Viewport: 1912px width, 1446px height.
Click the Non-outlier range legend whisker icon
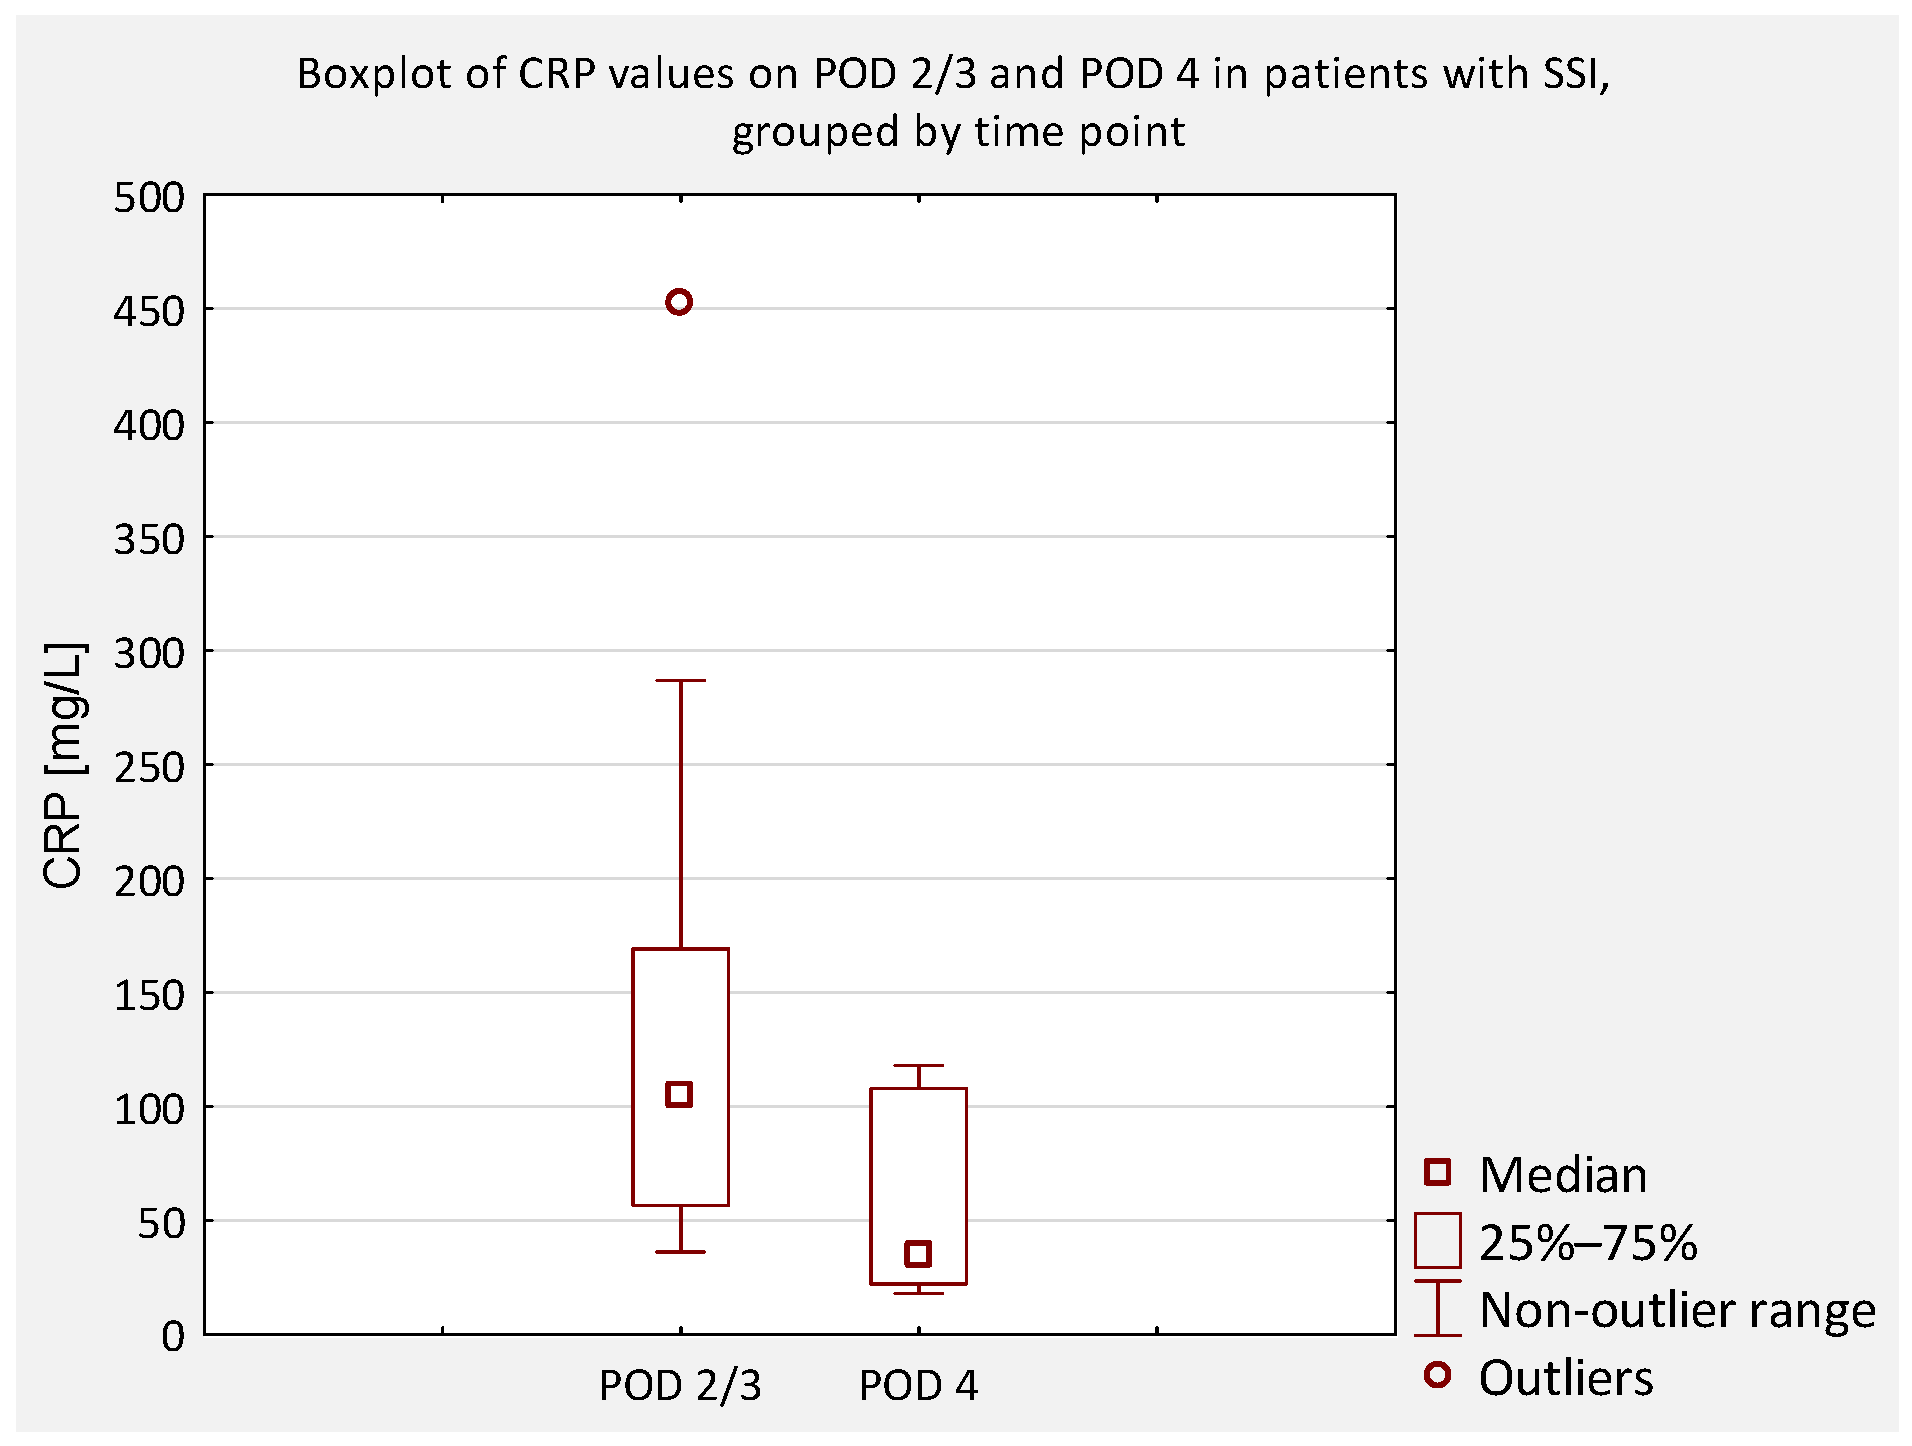coord(1437,1308)
